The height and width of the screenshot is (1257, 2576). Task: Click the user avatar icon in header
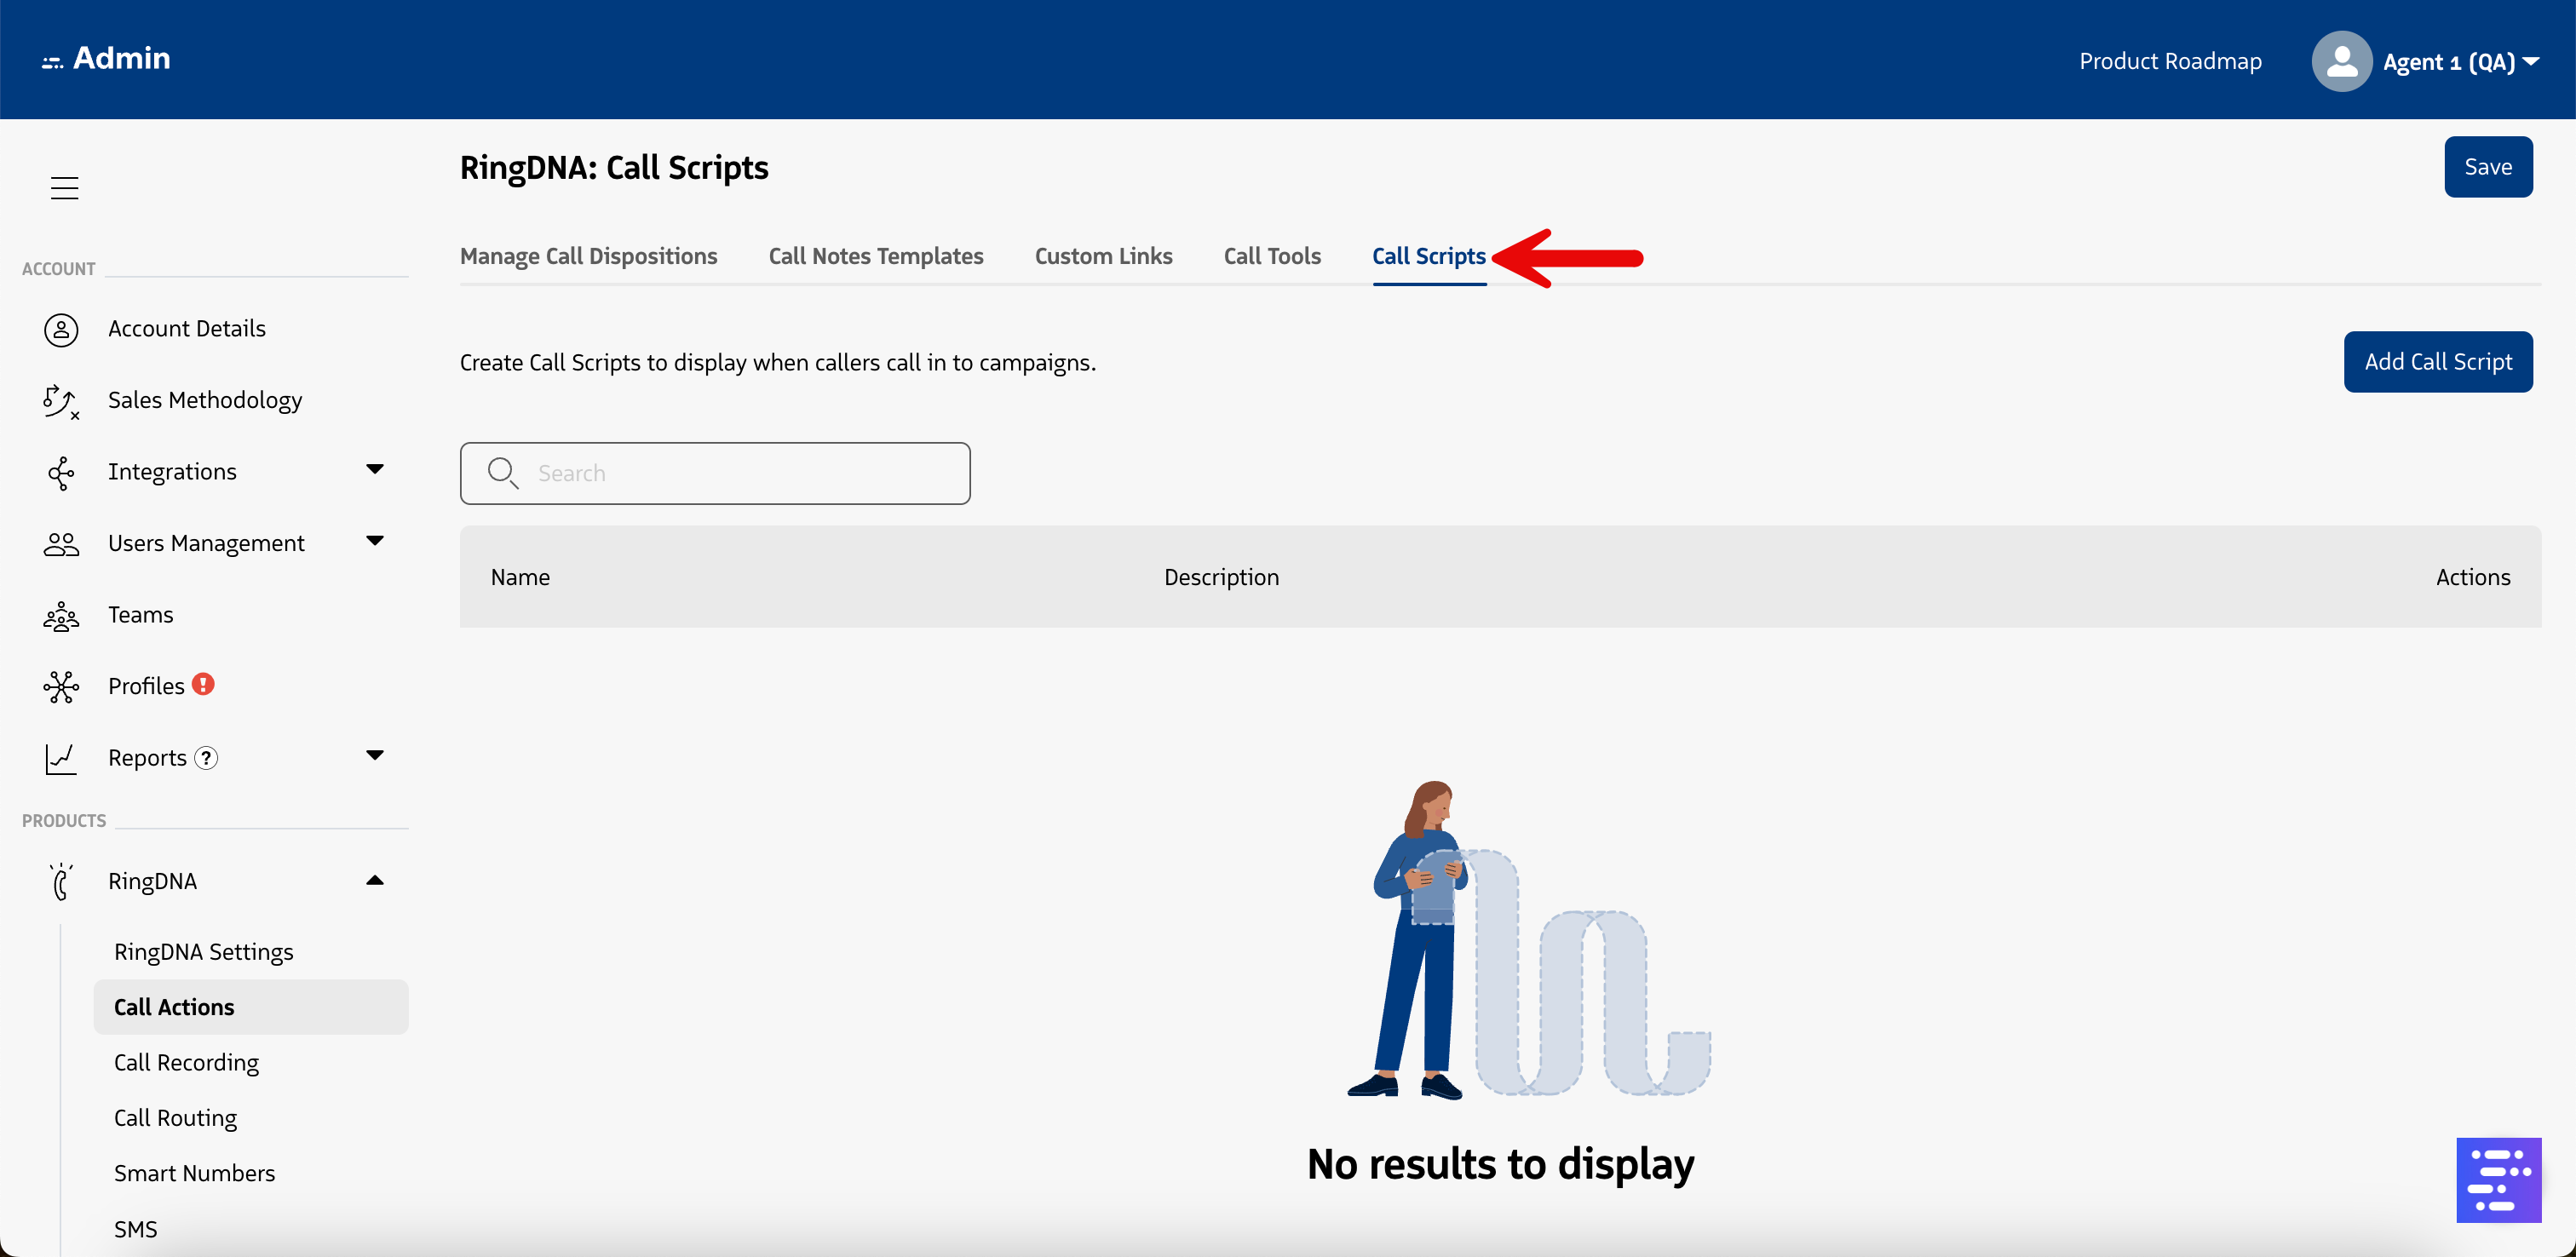2340,62
